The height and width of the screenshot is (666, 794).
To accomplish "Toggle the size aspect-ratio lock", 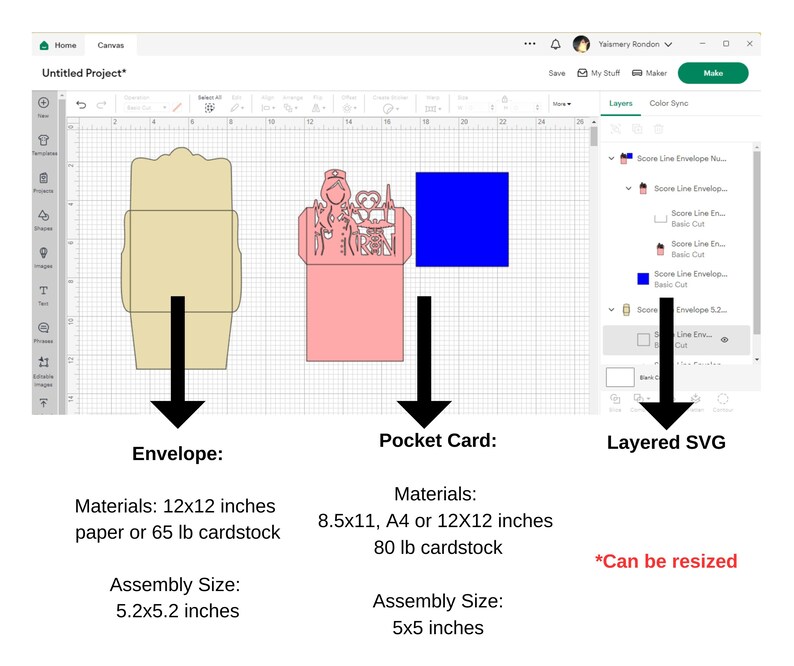I will pyautogui.click(x=504, y=99).
